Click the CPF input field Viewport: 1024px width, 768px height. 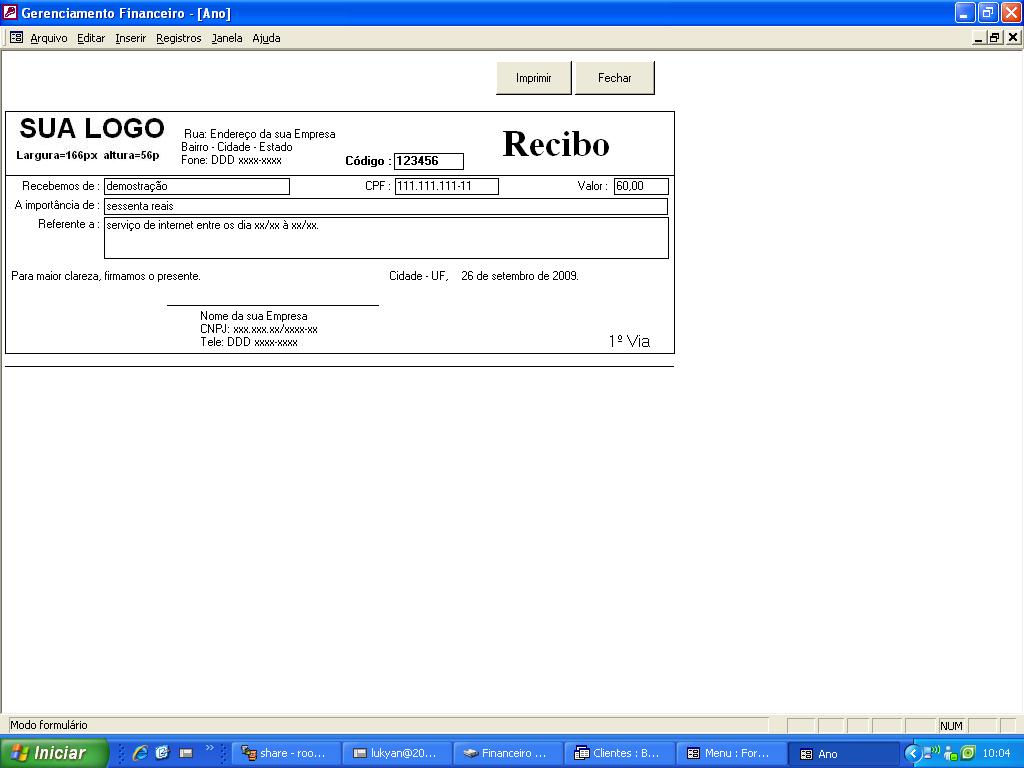pos(447,186)
